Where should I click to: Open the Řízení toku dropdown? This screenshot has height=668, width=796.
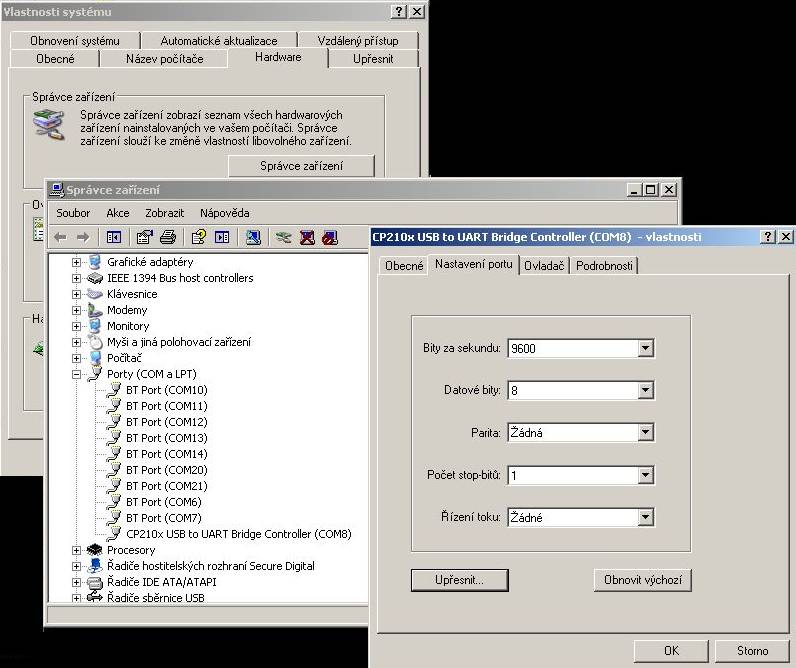(x=645, y=518)
